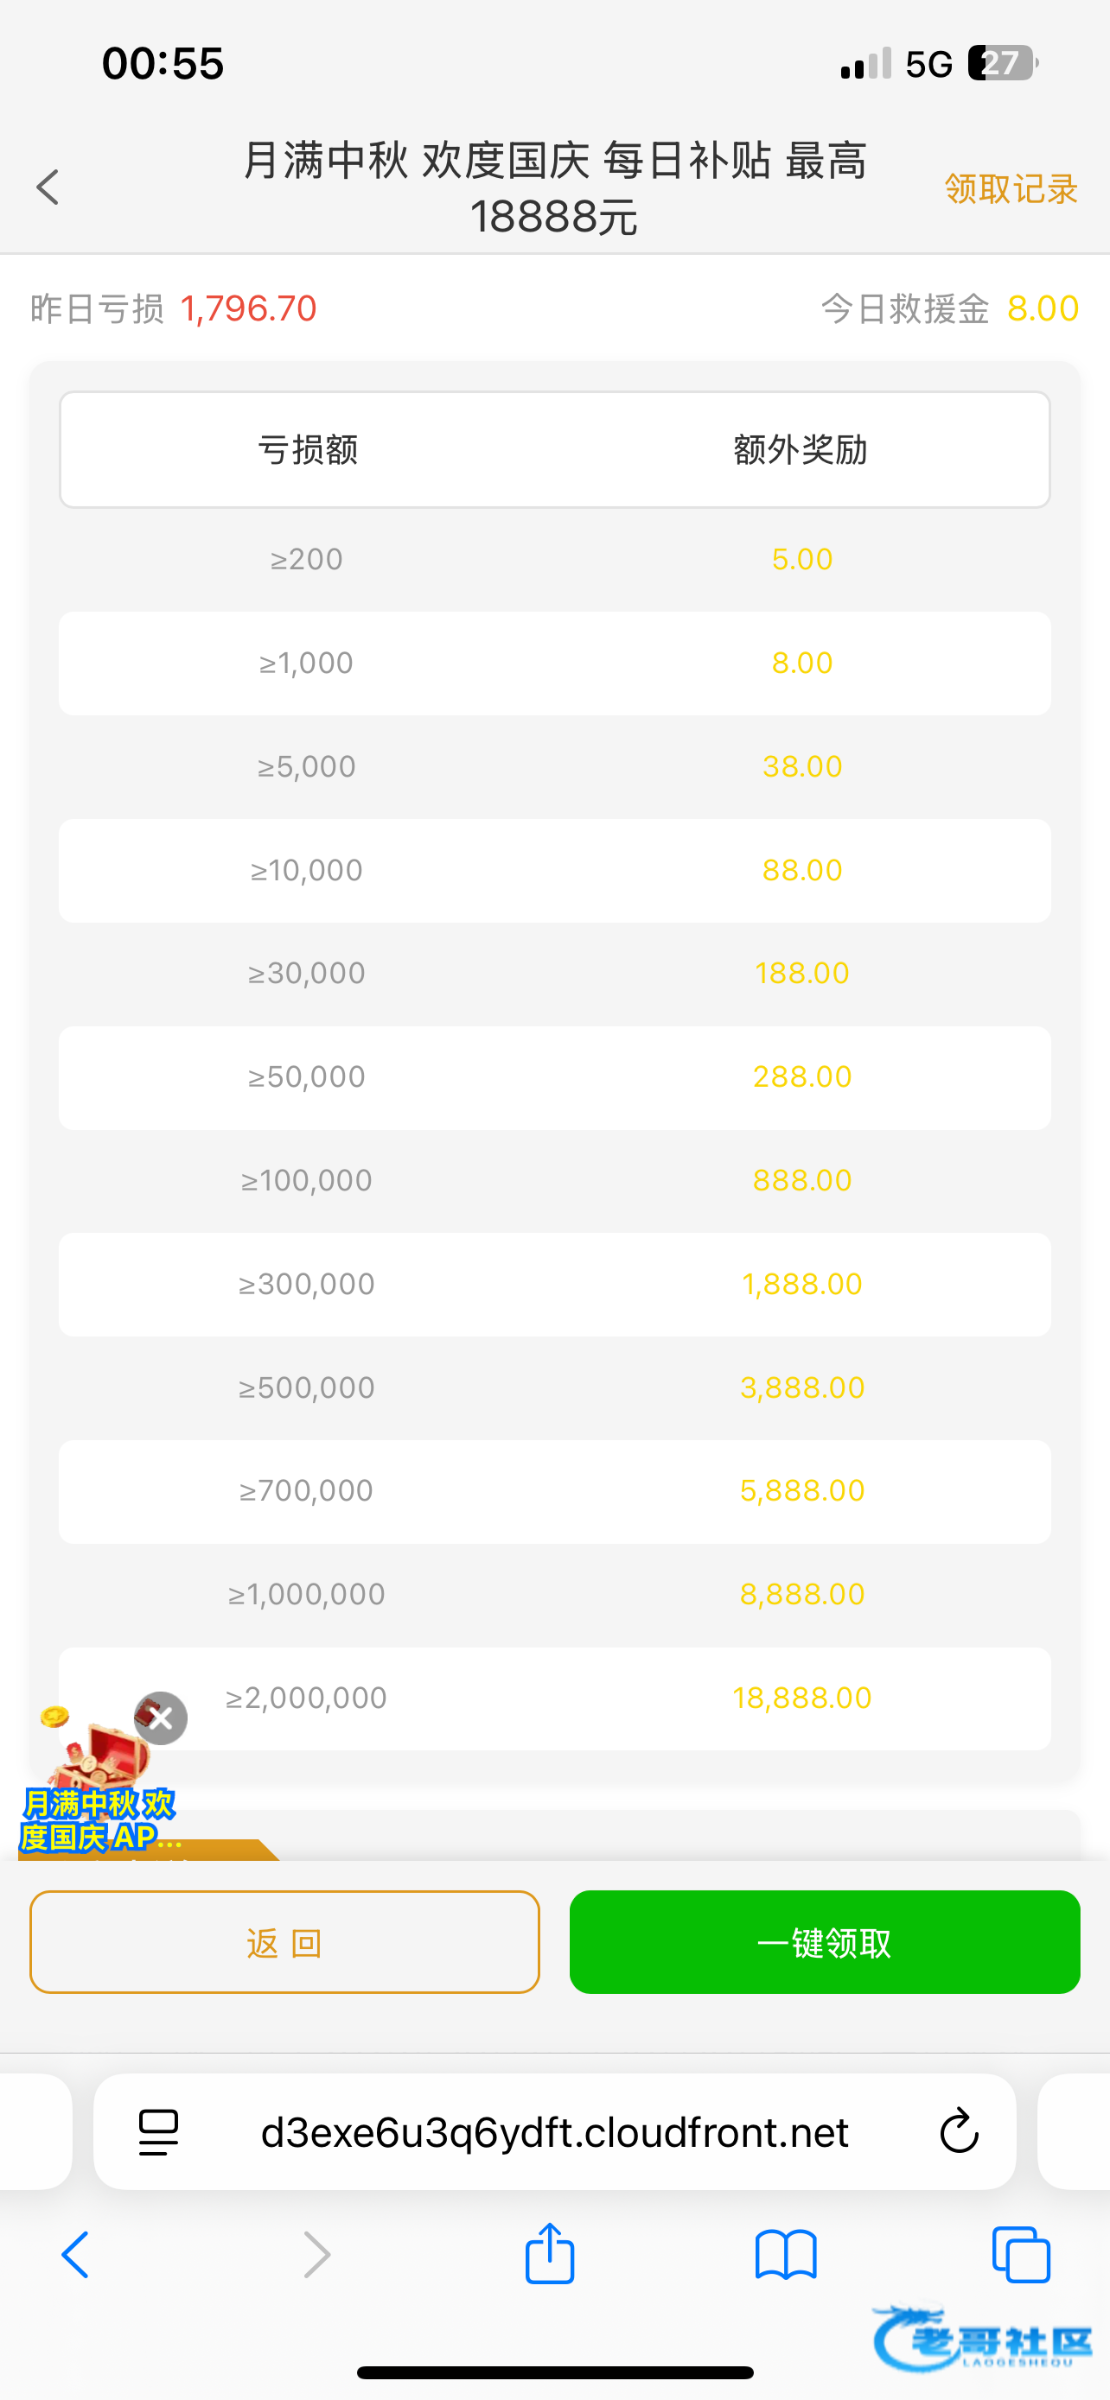Open Safari page settings reader icon
1110x2400 pixels.
tap(158, 2131)
